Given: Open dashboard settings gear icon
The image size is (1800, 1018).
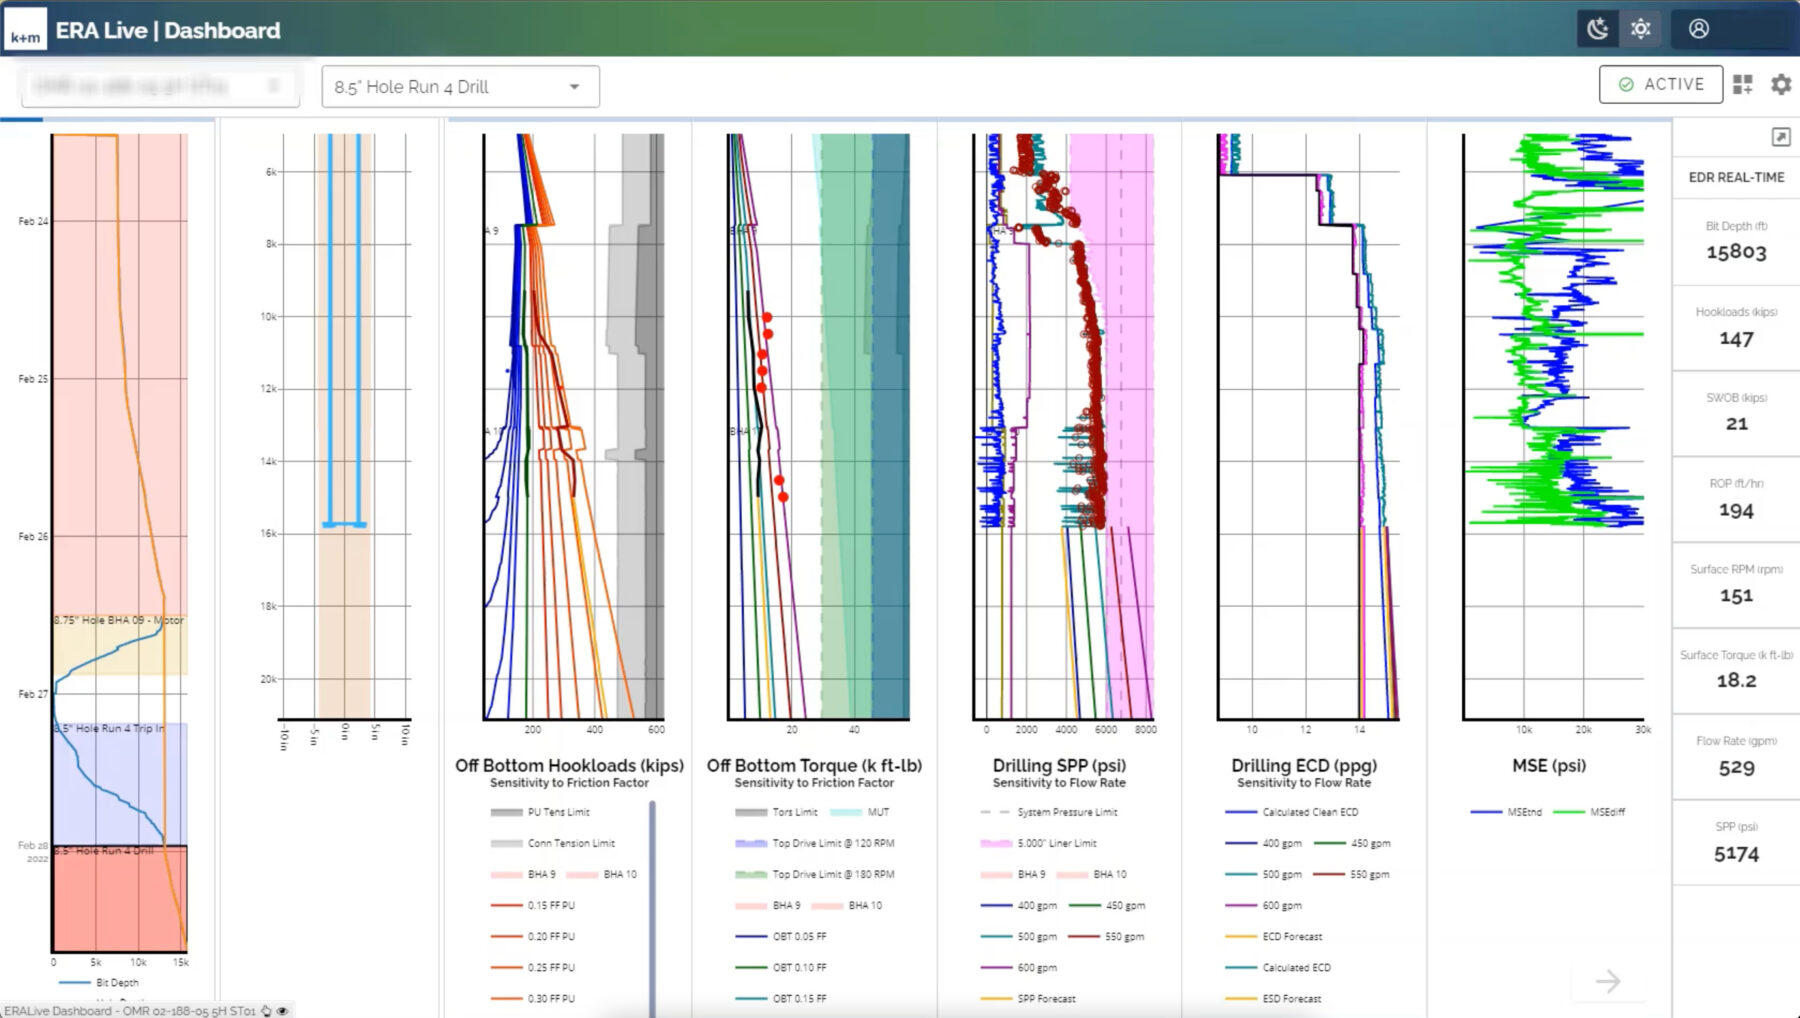Looking at the screenshot, I should 1781,85.
